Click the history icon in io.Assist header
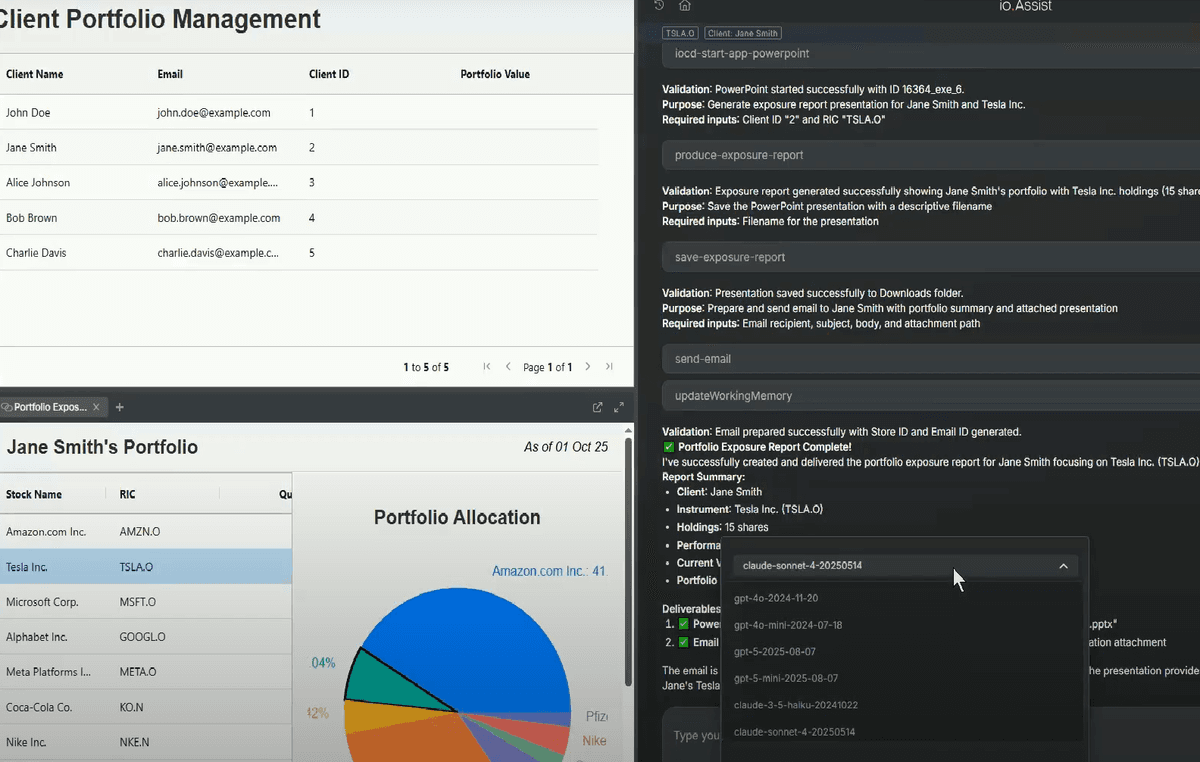 point(659,6)
